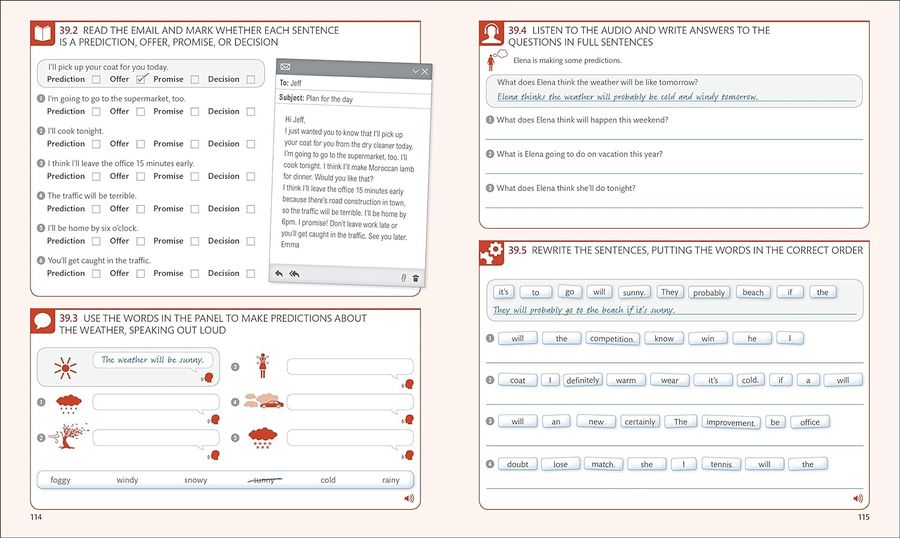This screenshot has width=900, height=538.
Task: Click the headphones listener icon for exercise 39.4
Action: coord(491,33)
